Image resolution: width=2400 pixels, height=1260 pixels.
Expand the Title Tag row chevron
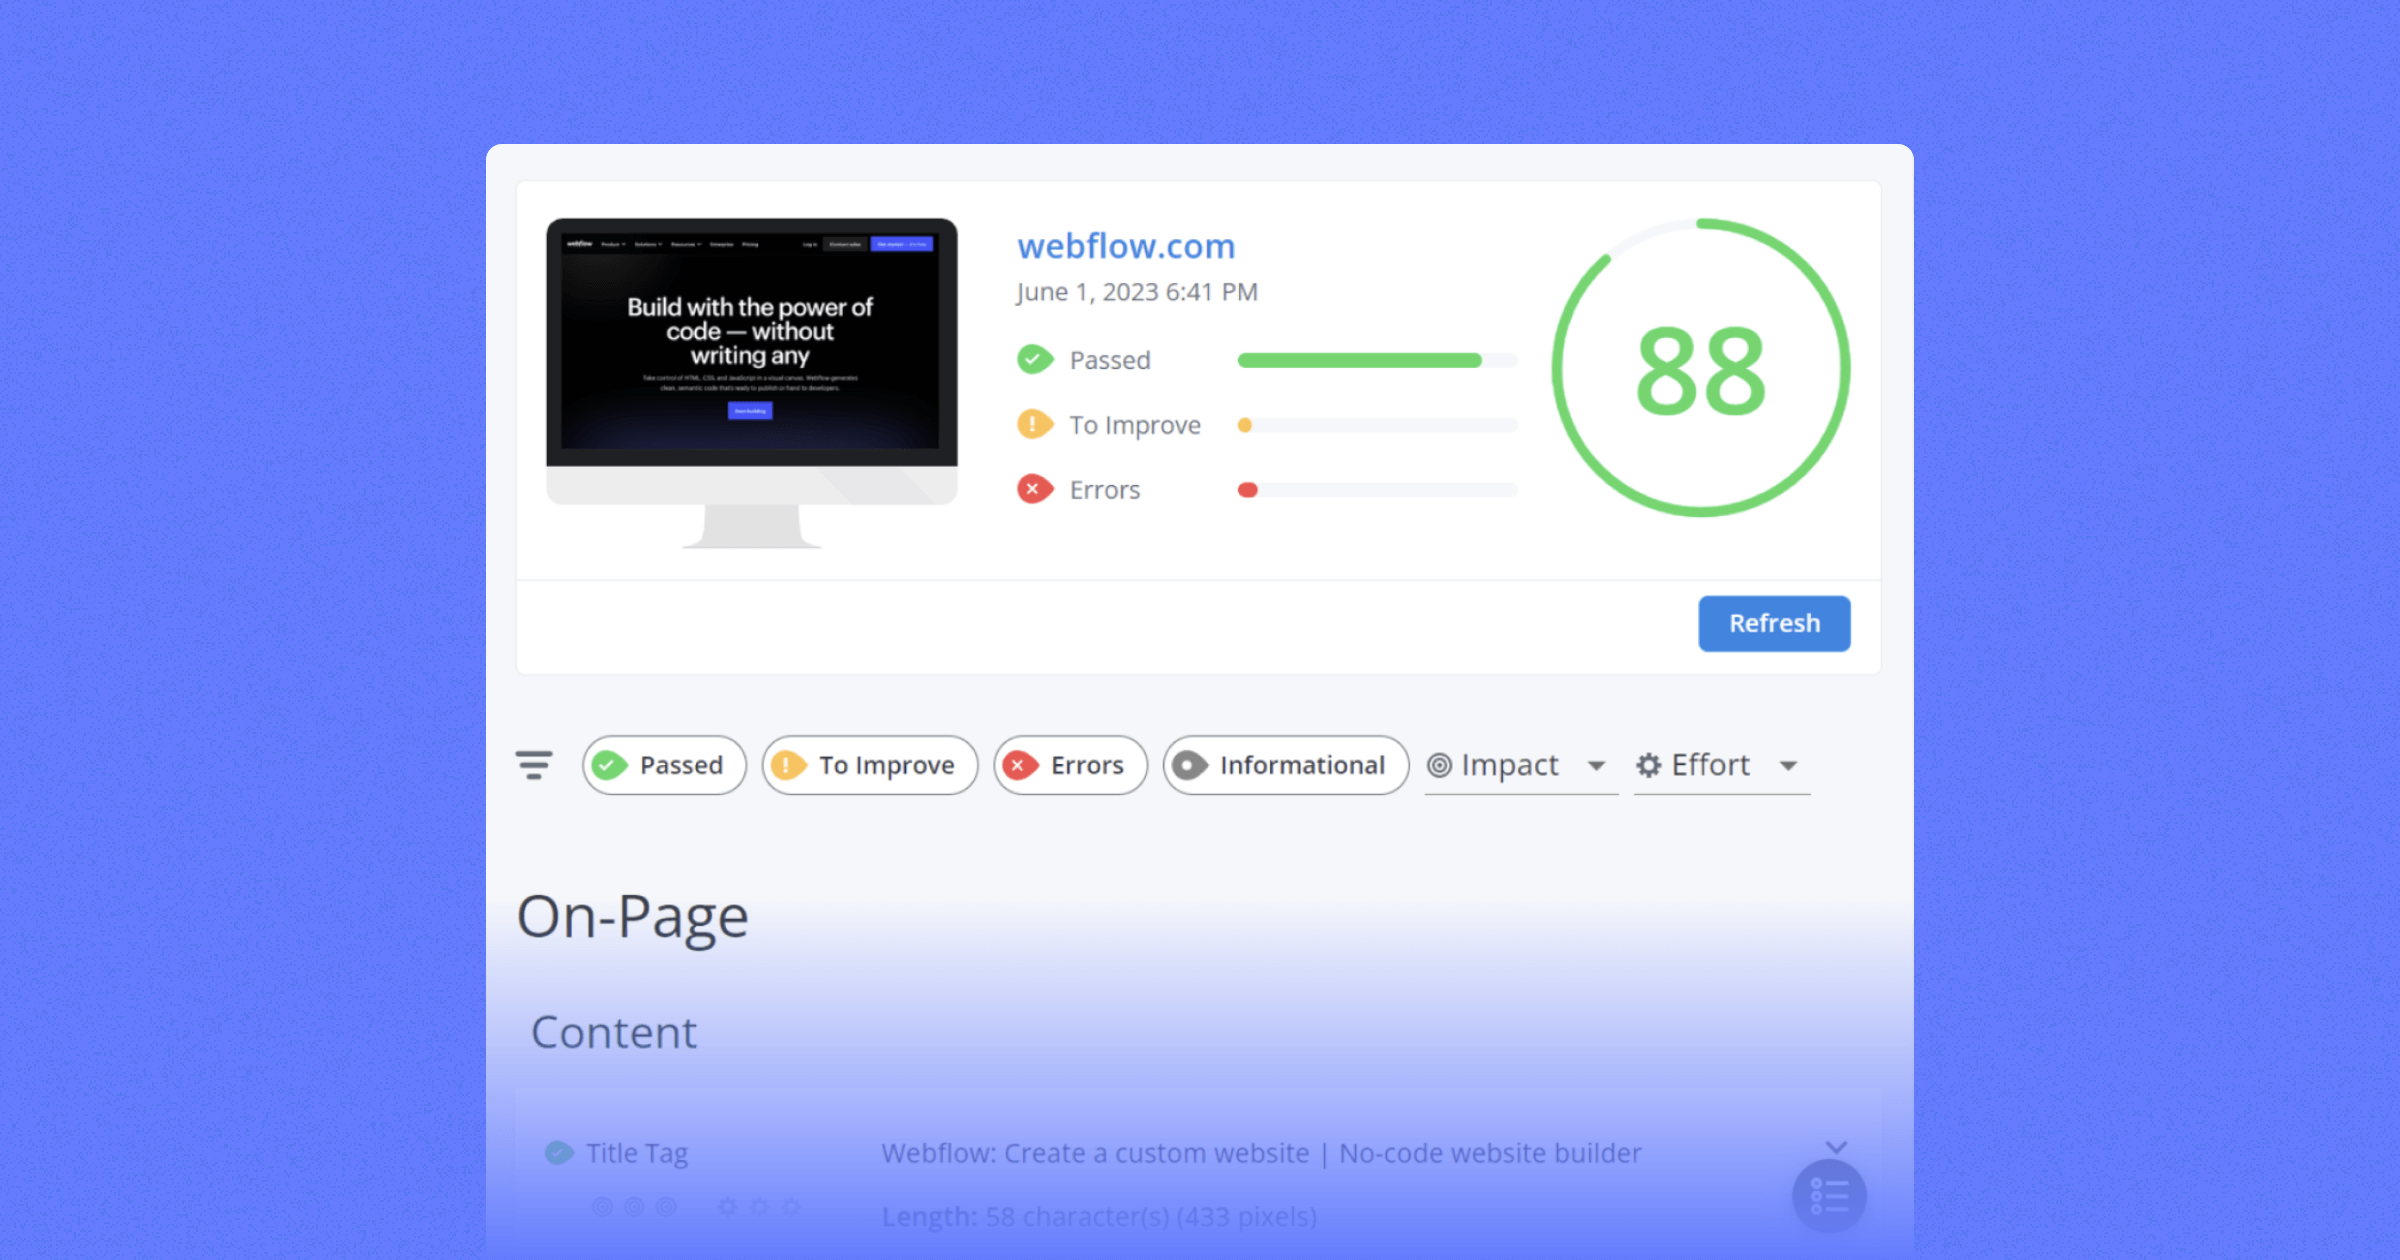pyautogui.click(x=1836, y=1147)
